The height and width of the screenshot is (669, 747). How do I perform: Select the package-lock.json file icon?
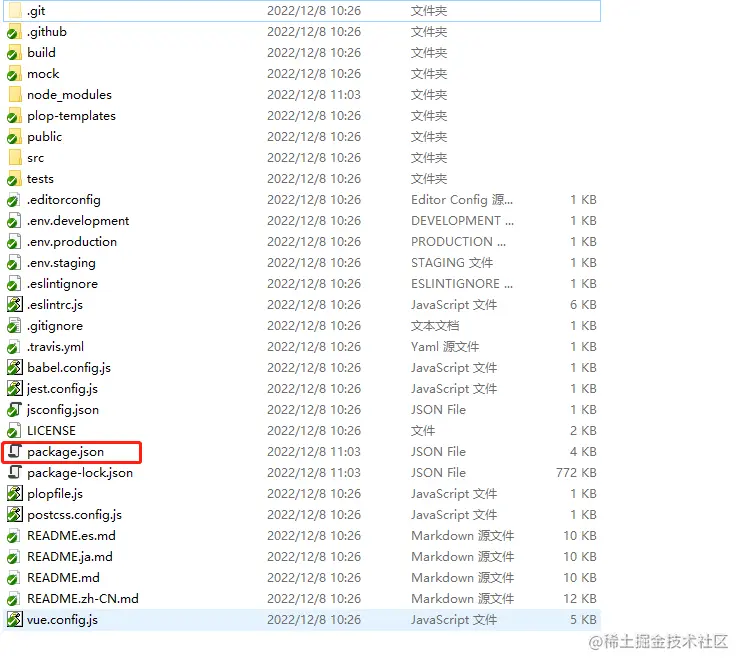click(15, 472)
